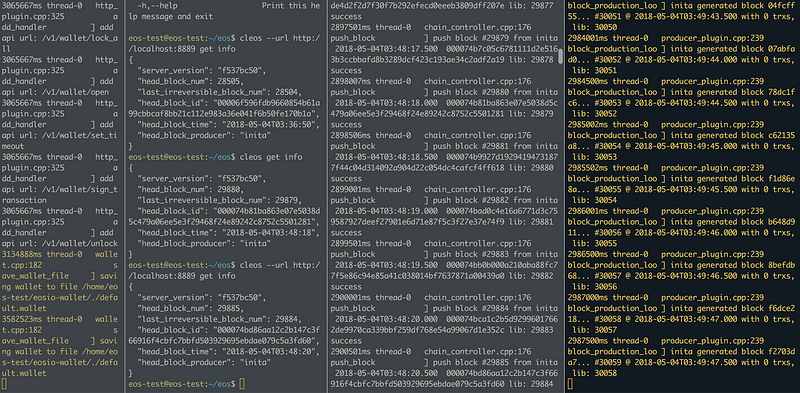Click head_block_time "2018-05-04T03:36:50"
The height and width of the screenshot is (393, 800).
point(229,124)
